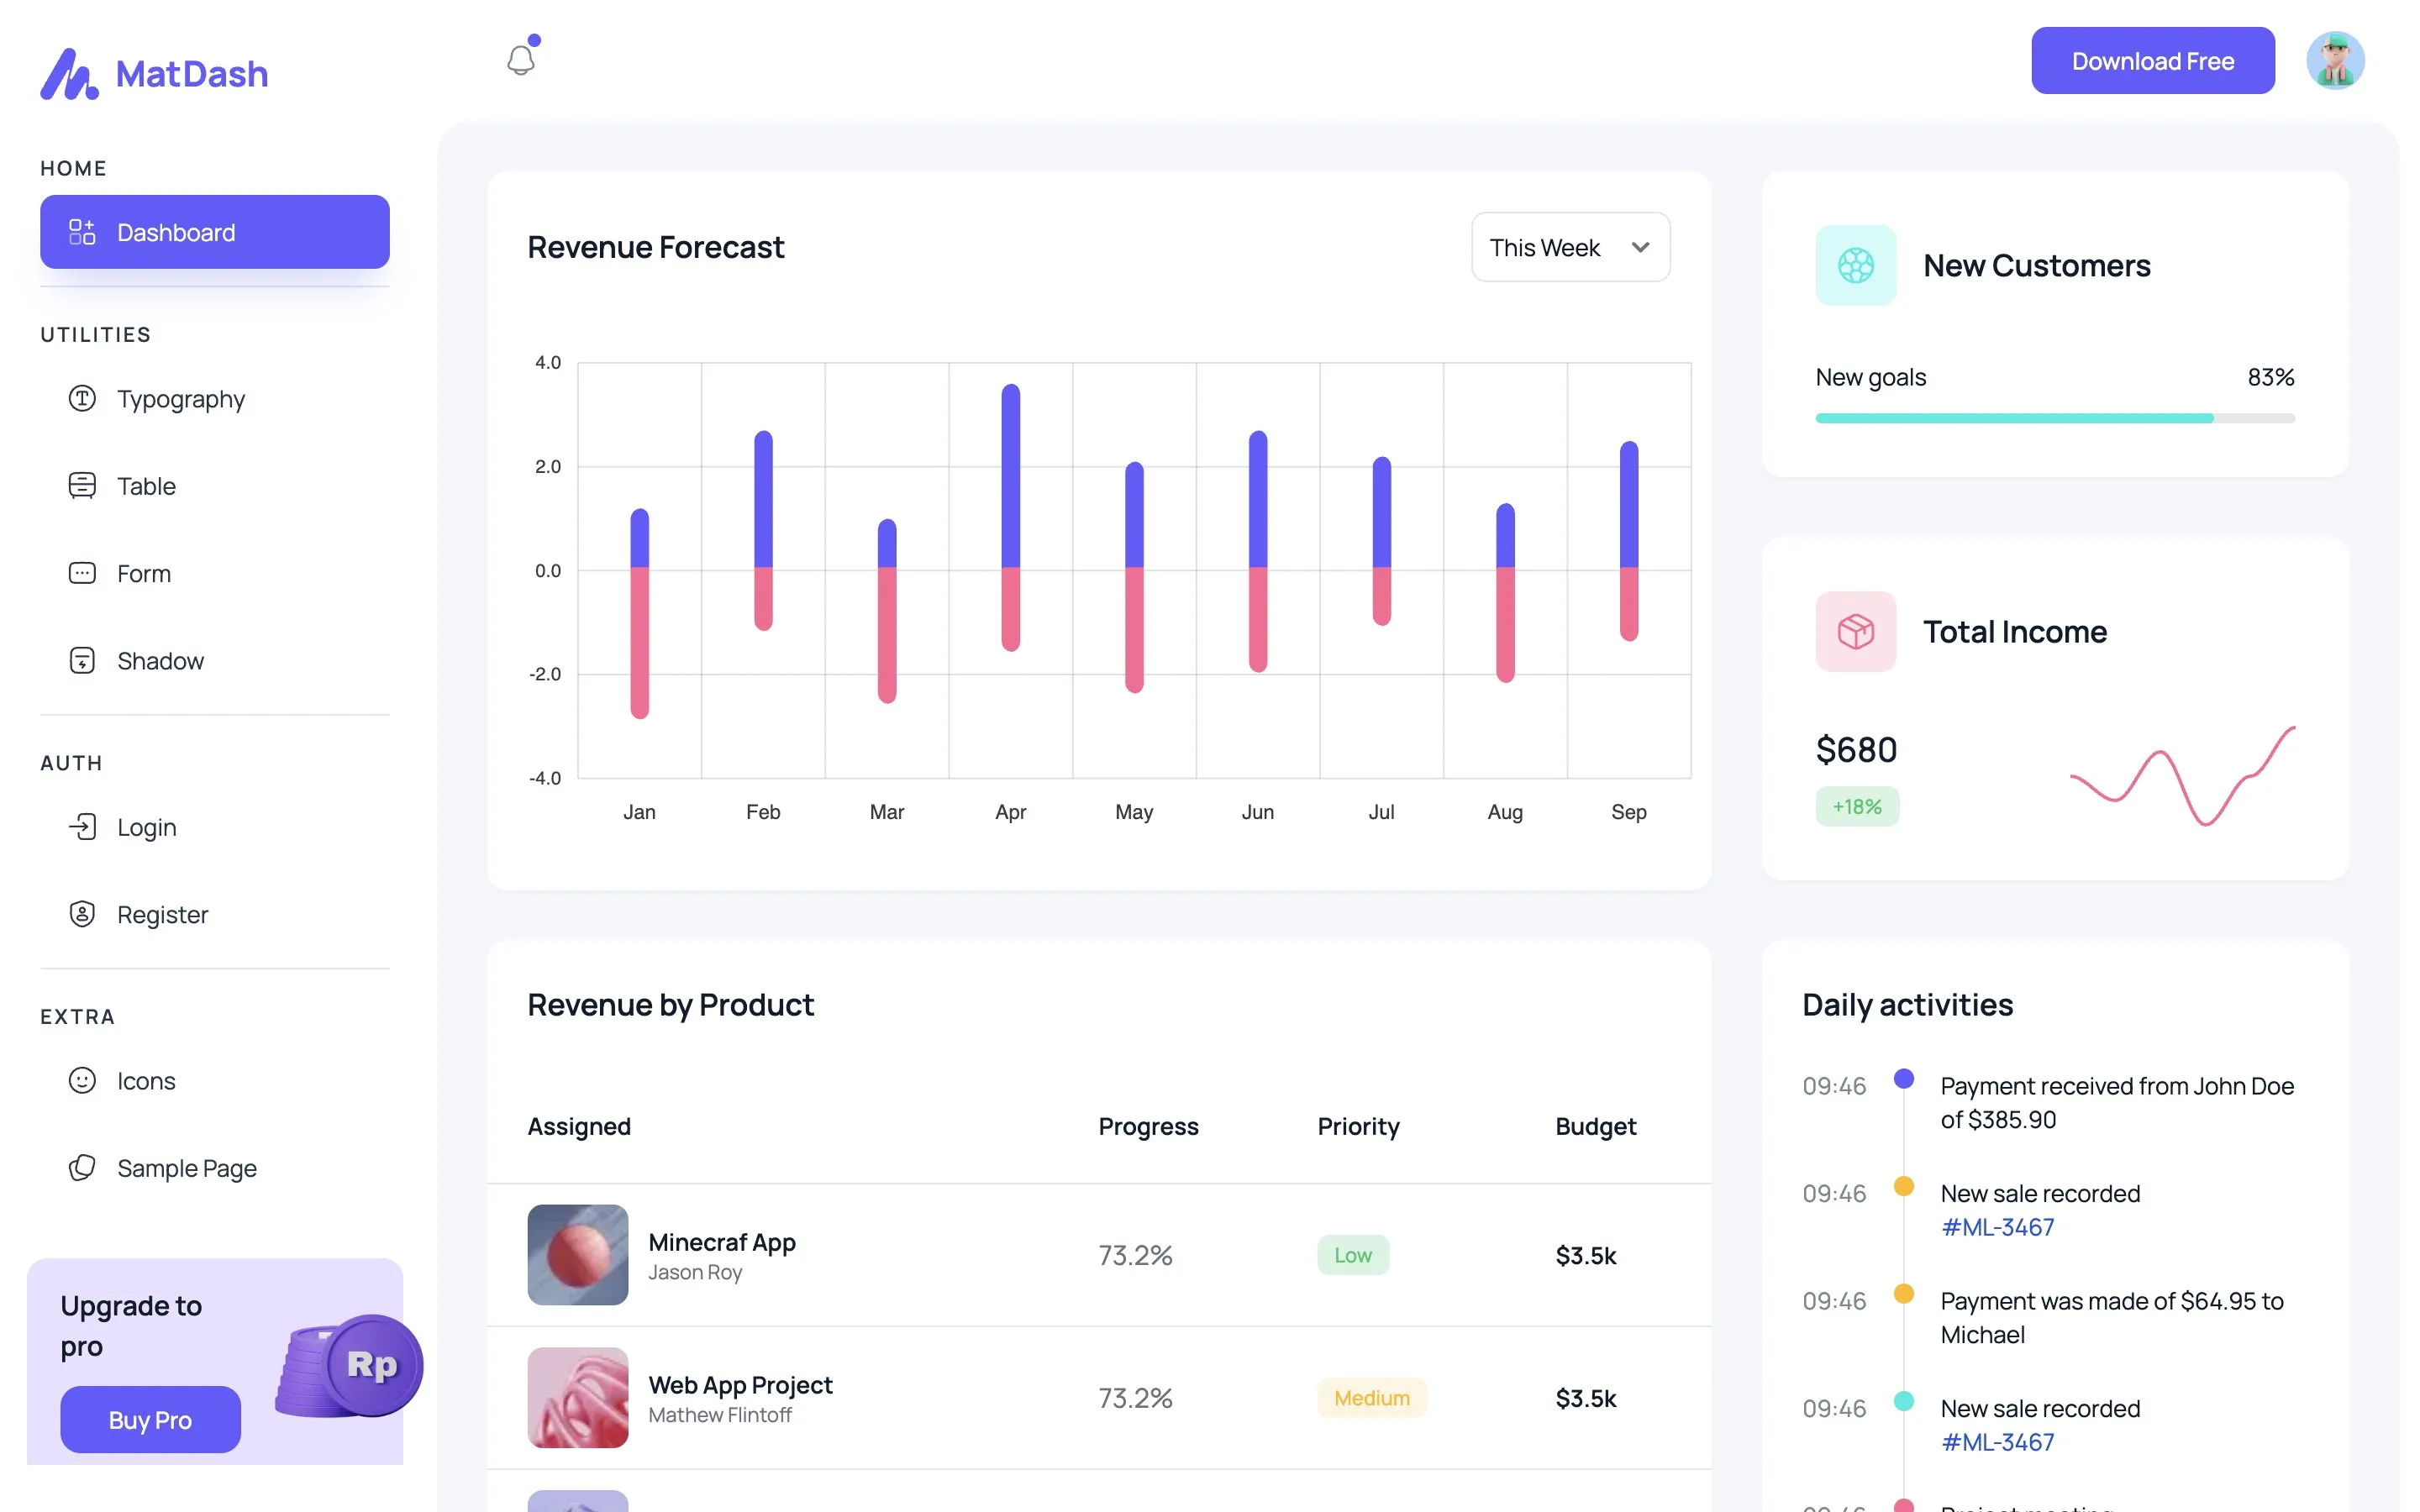The width and height of the screenshot is (2420, 1512).
Task: Open the #ML-3467 sale link
Action: coord(1996,1226)
